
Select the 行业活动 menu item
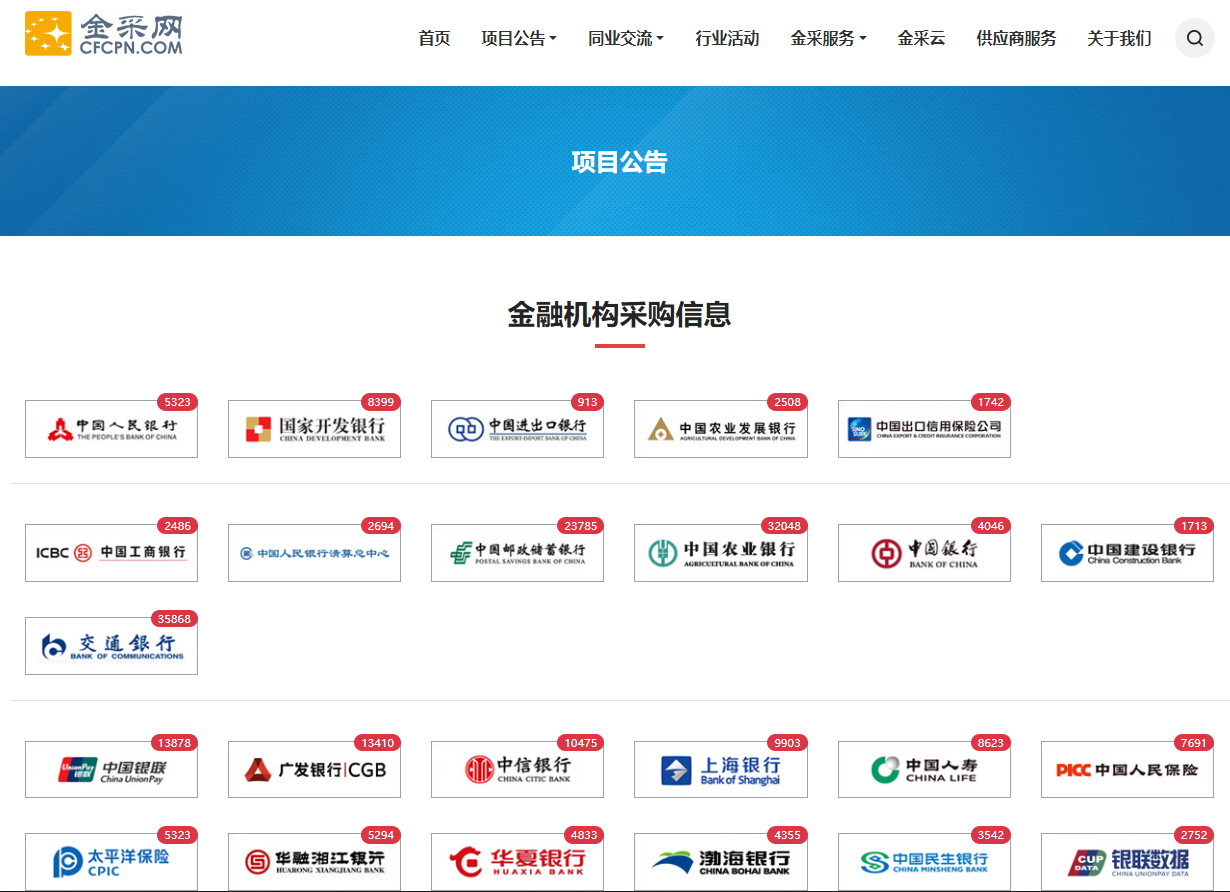(728, 38)
